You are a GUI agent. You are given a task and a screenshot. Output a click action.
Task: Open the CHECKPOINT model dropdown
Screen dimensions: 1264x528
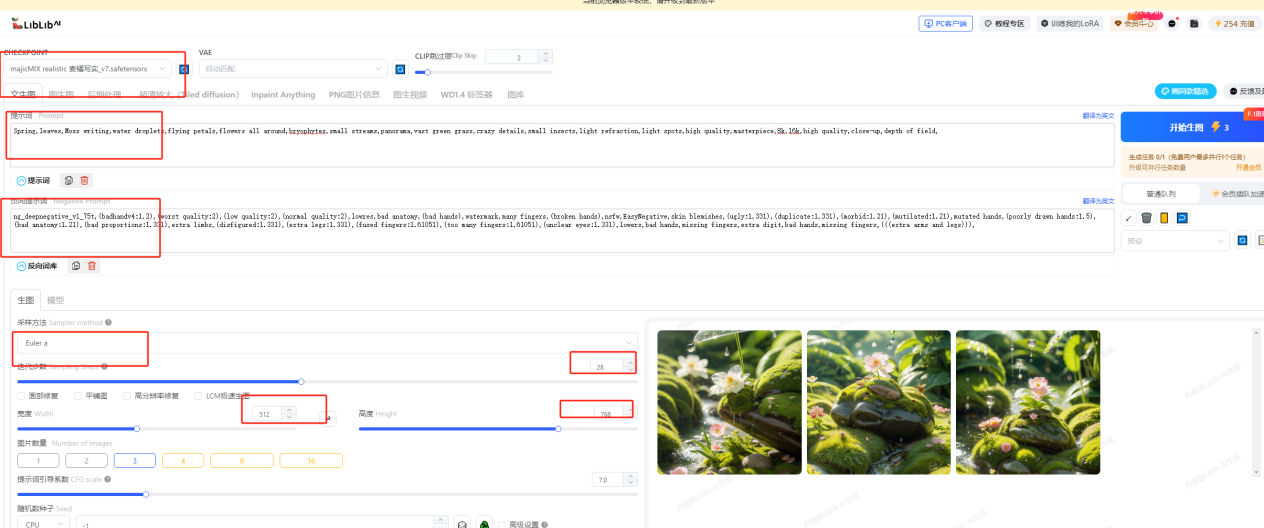point(88,69)
